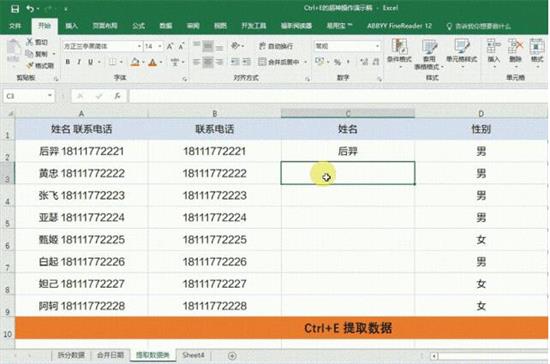The image size is (550, 364).
Task: Click the top align icon
Action: [x=196, y=46]
